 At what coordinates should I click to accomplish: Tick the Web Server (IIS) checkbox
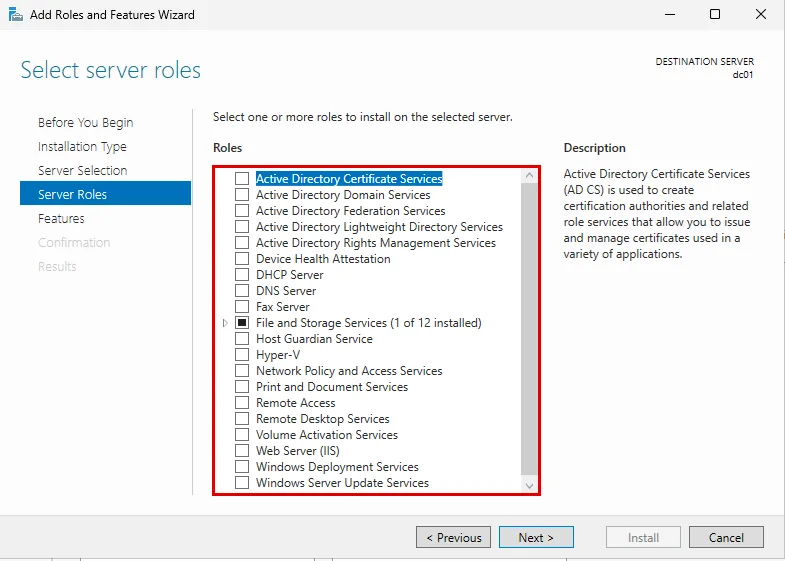242,451
